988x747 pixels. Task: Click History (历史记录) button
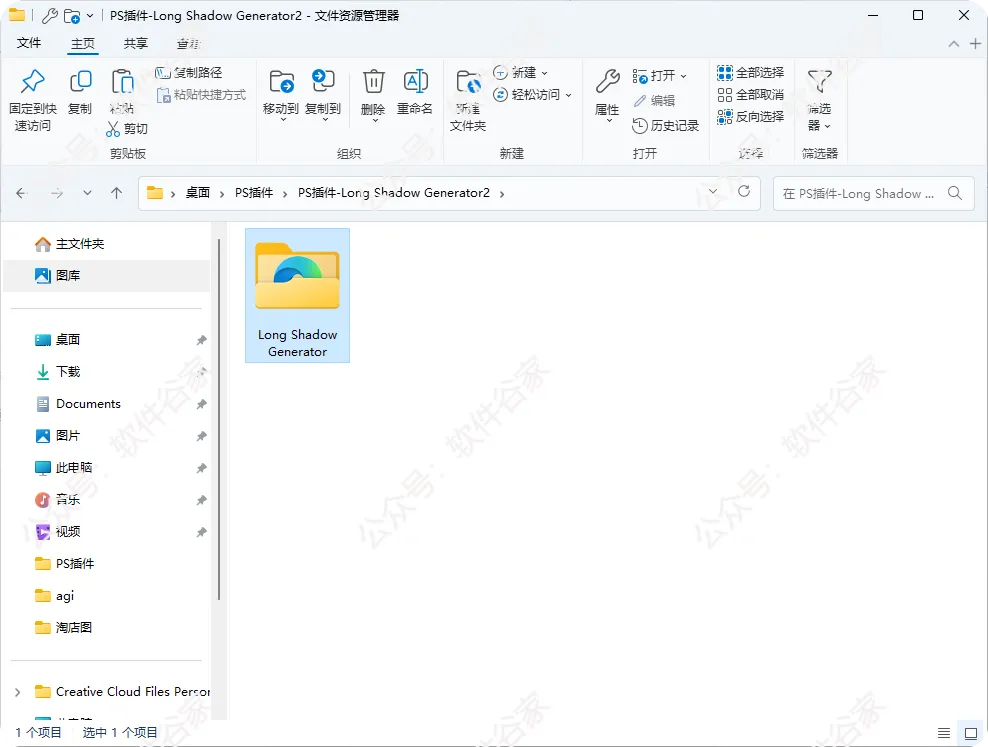(x=666, y=126)
